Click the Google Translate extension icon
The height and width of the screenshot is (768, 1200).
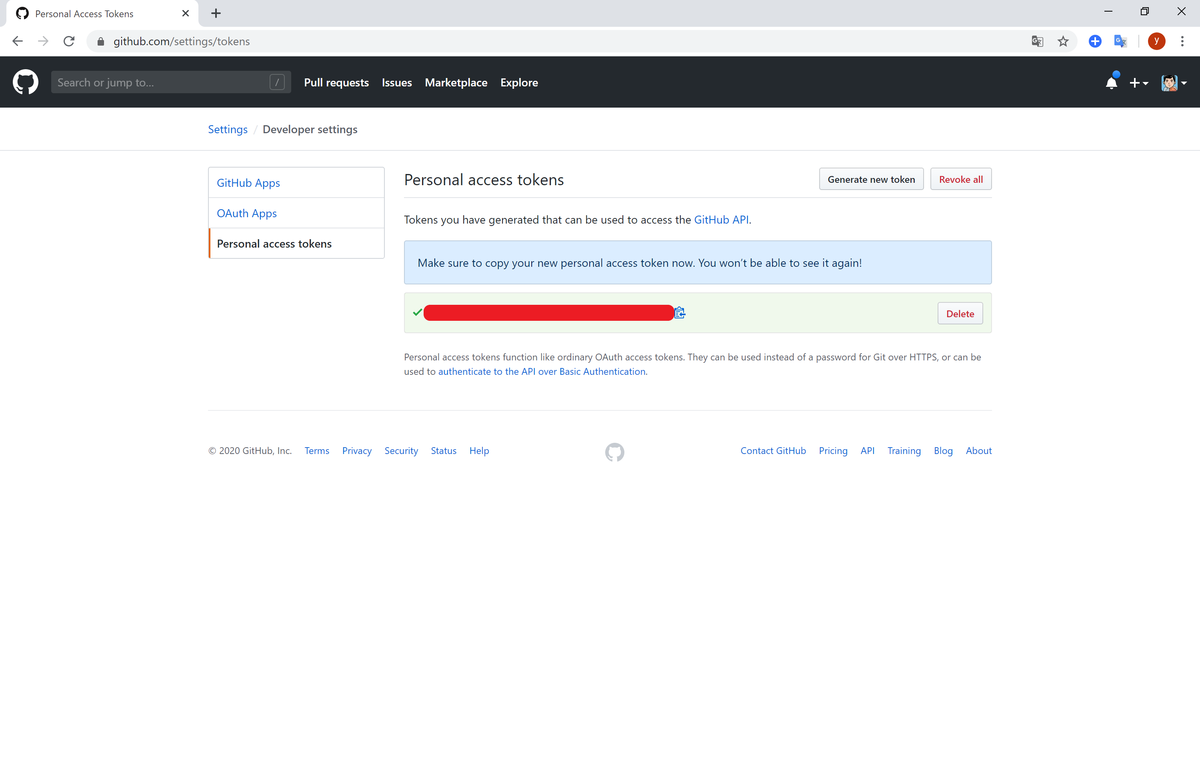coord(1121,41)
